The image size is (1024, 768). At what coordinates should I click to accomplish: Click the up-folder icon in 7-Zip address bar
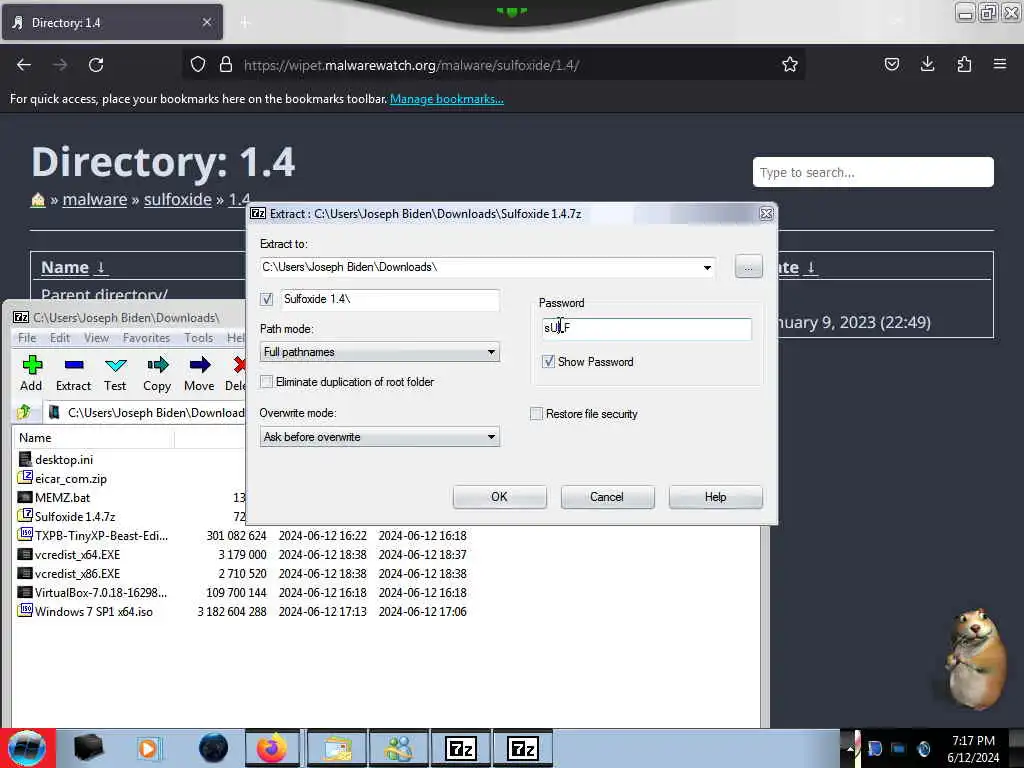point(24,412)
